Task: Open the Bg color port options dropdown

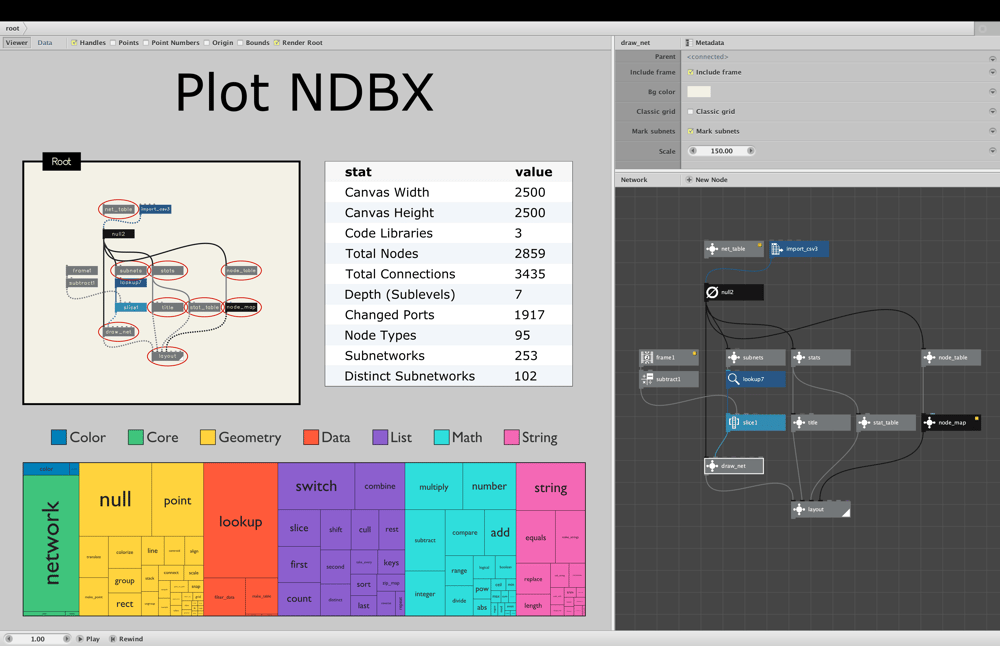Action: (x=992, y=92)
